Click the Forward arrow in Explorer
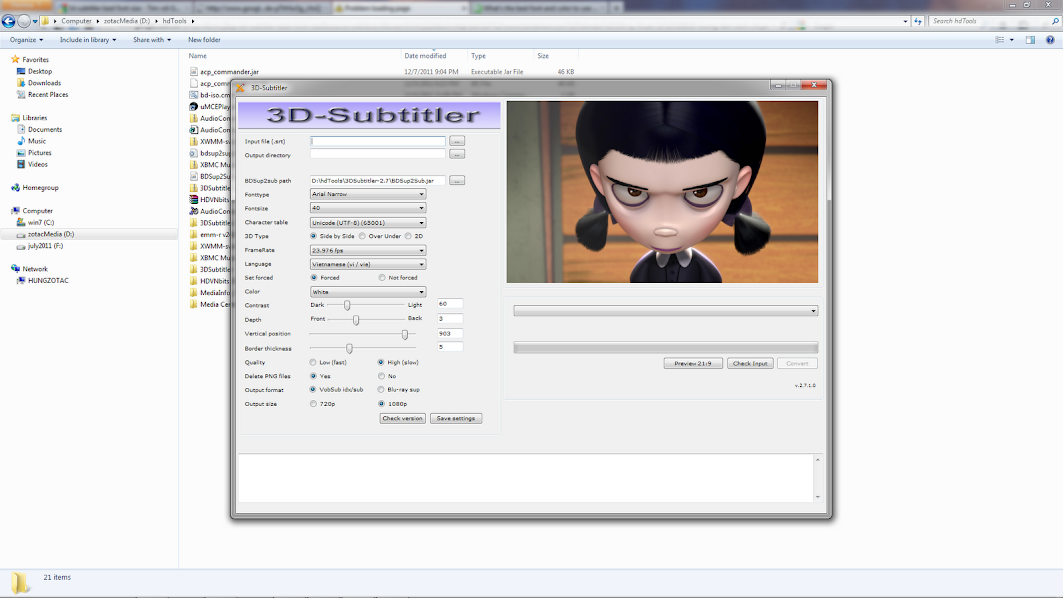This screenshot has width=1063, height=598. pos(24,21)
